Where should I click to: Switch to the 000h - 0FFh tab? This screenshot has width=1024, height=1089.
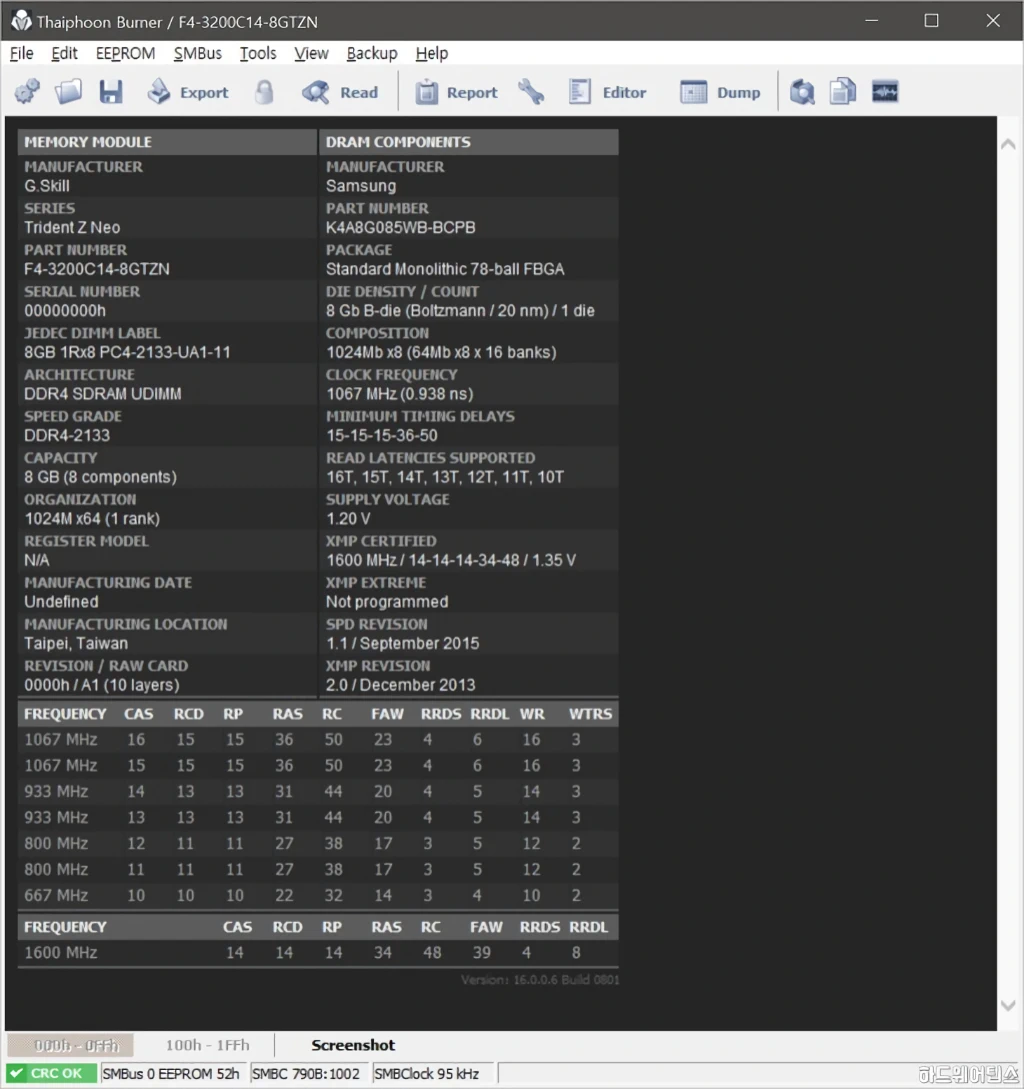click(x=70, y=1045)
